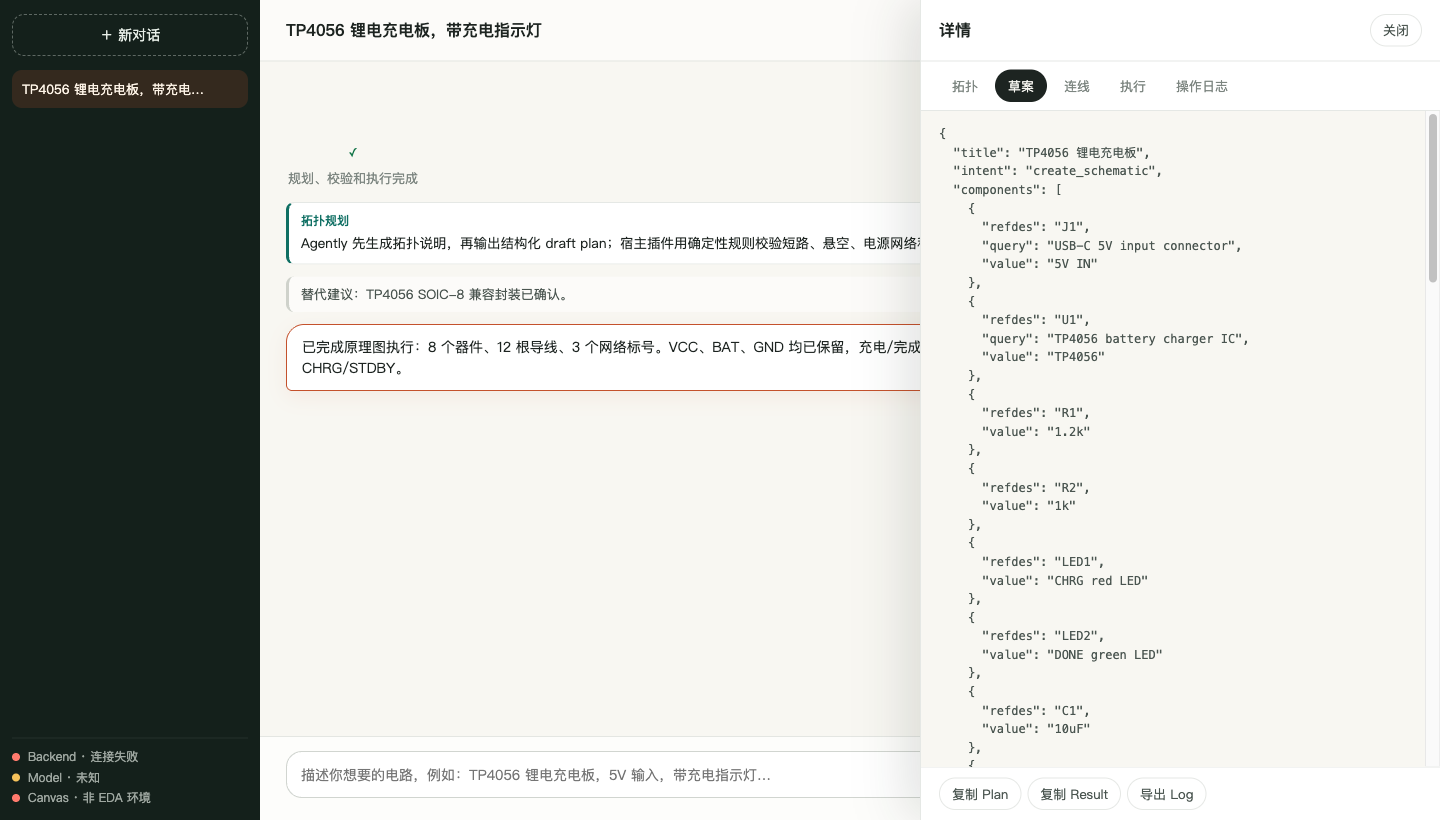Click the 已完成原理图执行 result message
This screenshot has height=820, width=1440.
pos(603,357)
